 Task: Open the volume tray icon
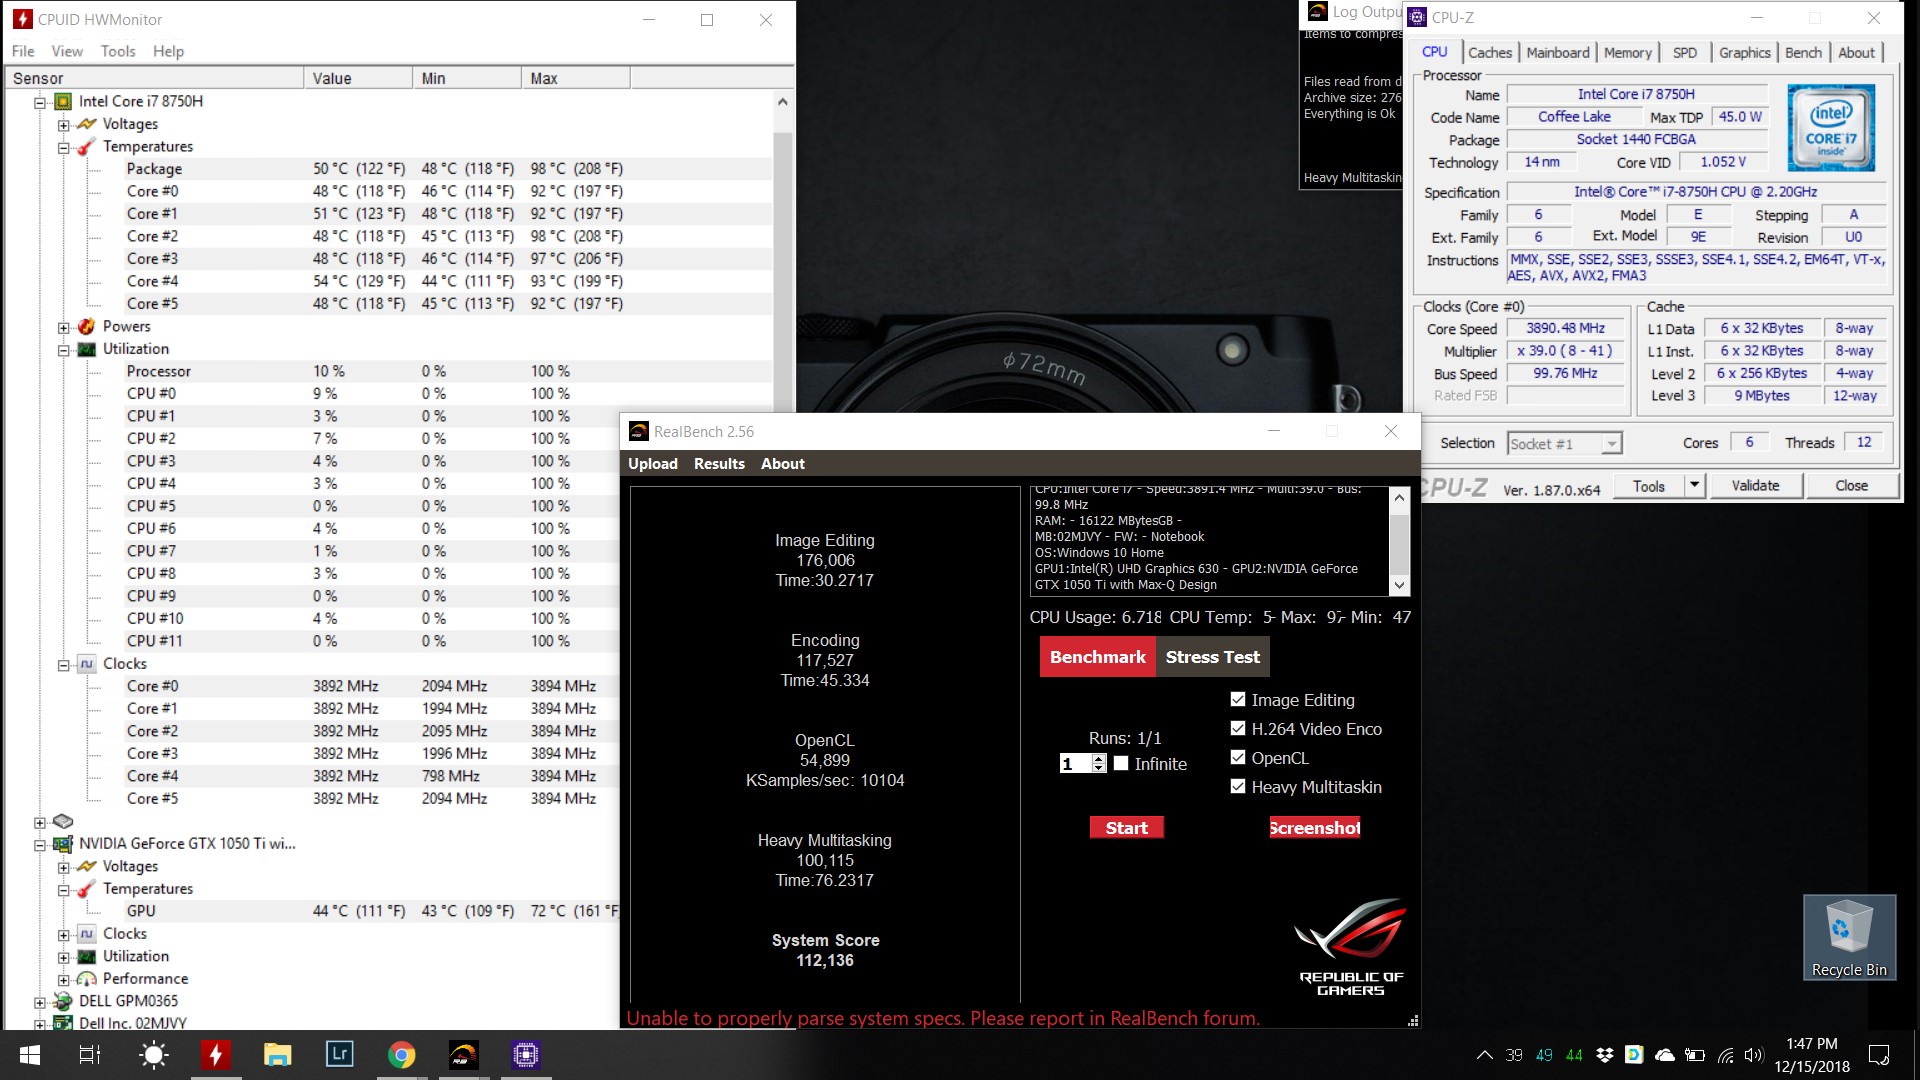click(x=1754, y=1055)
